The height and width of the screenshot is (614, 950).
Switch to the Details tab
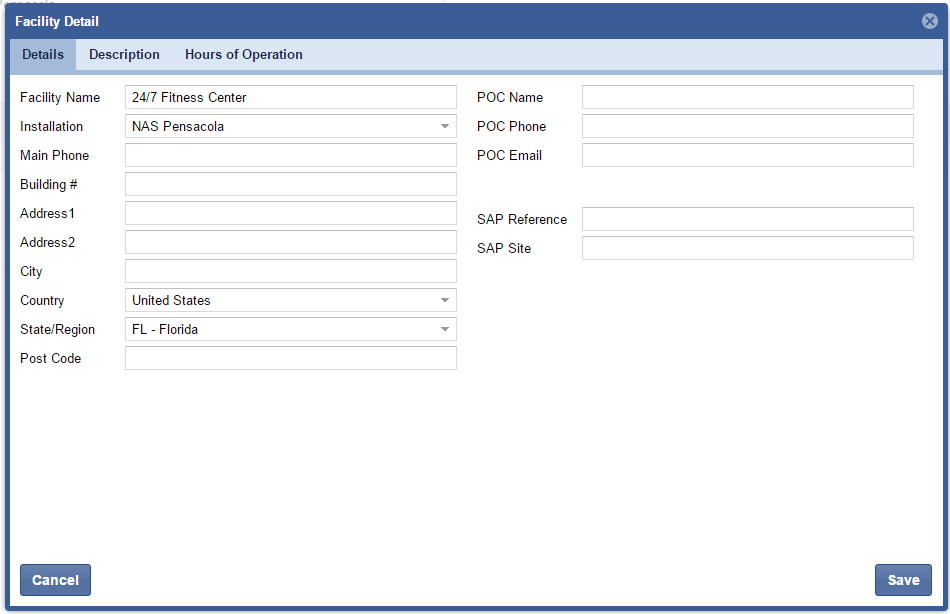[43, 55]
